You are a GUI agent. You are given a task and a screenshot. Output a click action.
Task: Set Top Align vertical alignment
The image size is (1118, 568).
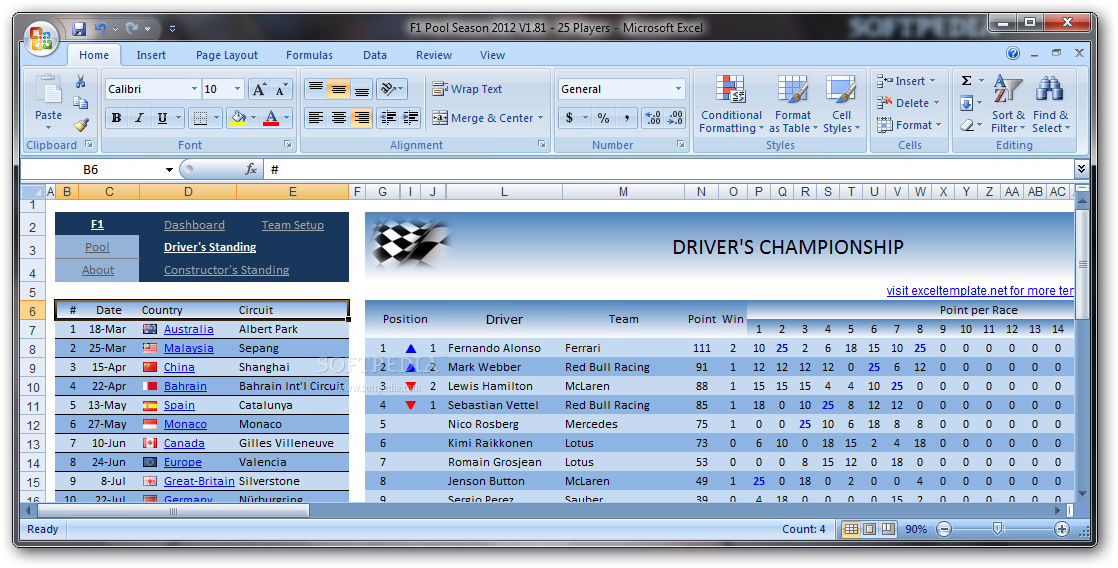click(316, 89)
